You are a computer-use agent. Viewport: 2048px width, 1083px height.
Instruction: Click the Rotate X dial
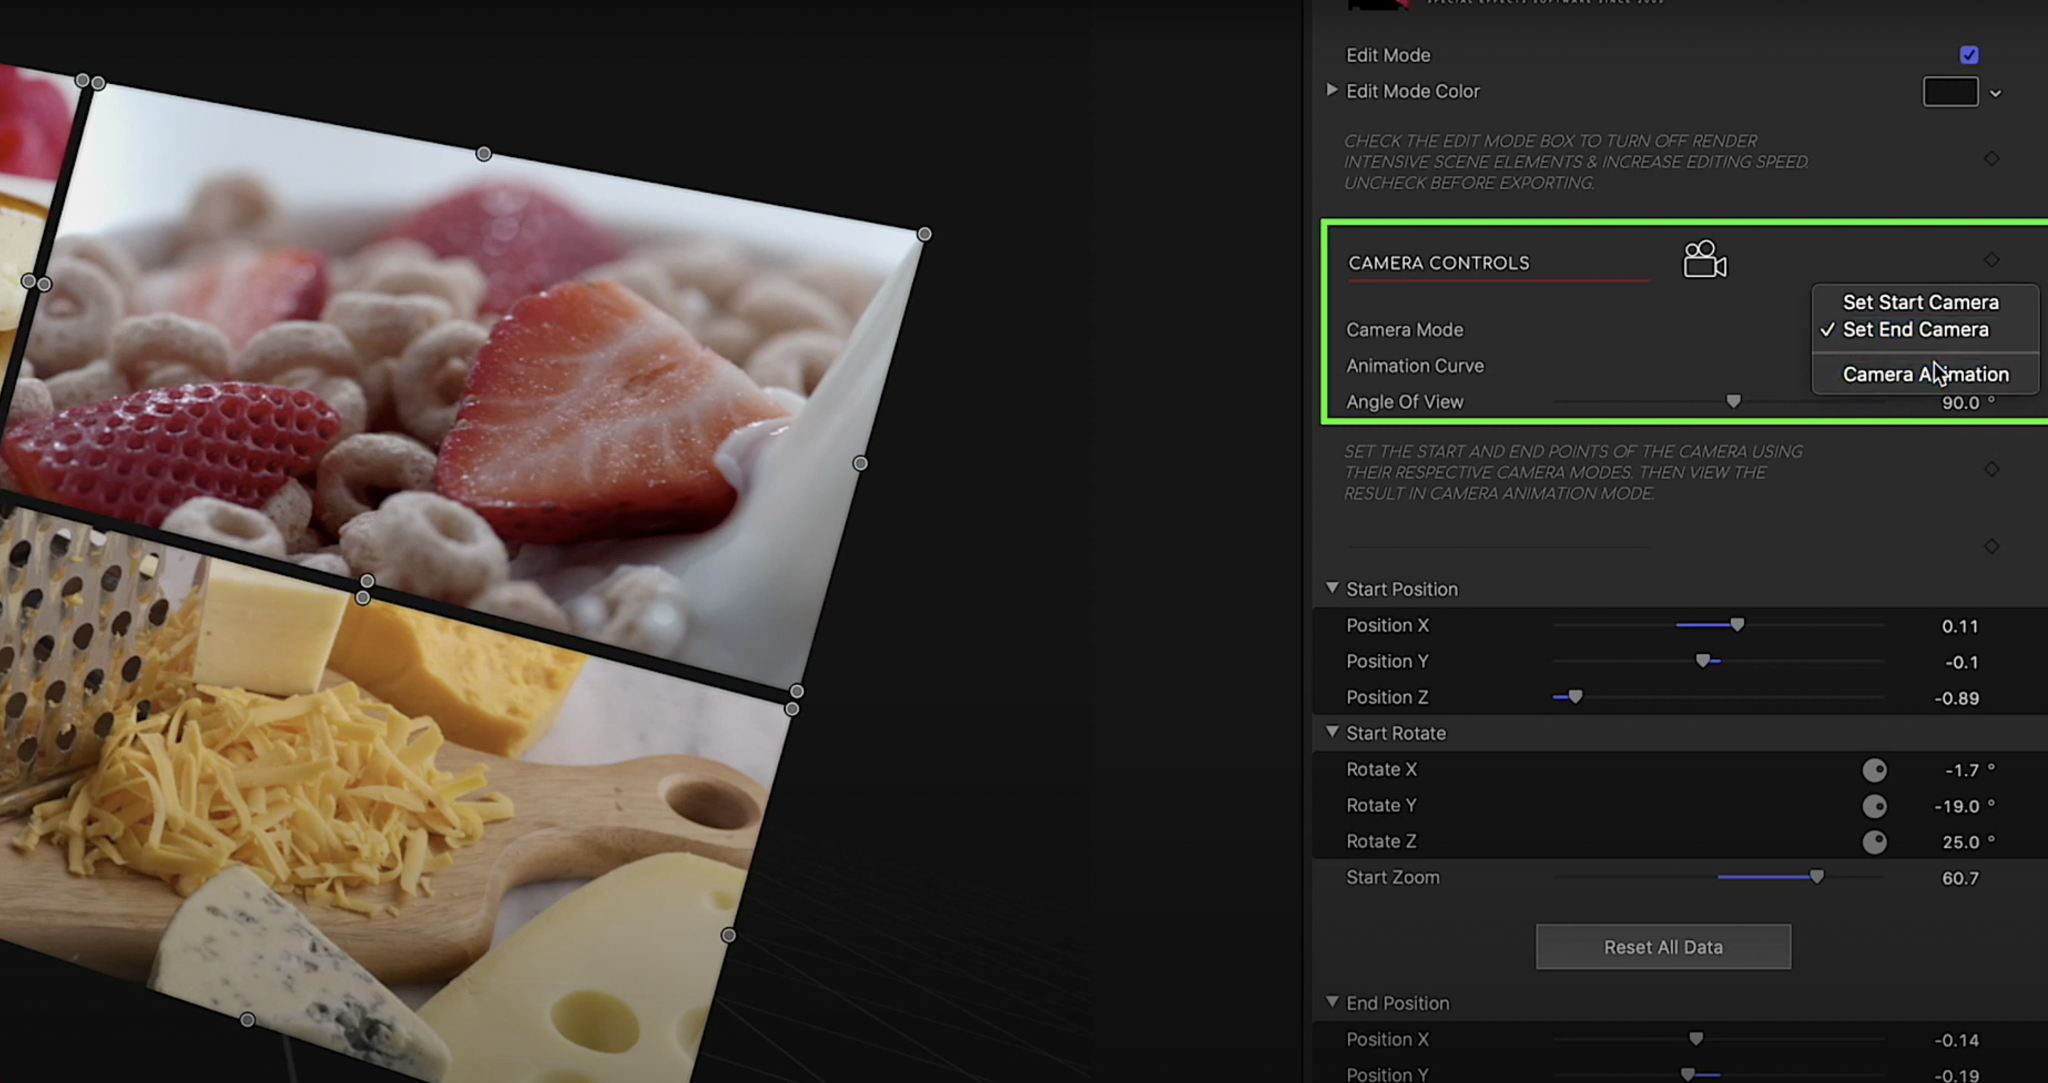coord(1874,770)
